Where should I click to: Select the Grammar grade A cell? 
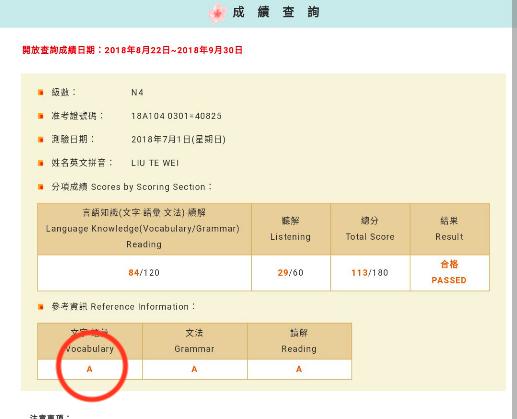coord(195,369)
